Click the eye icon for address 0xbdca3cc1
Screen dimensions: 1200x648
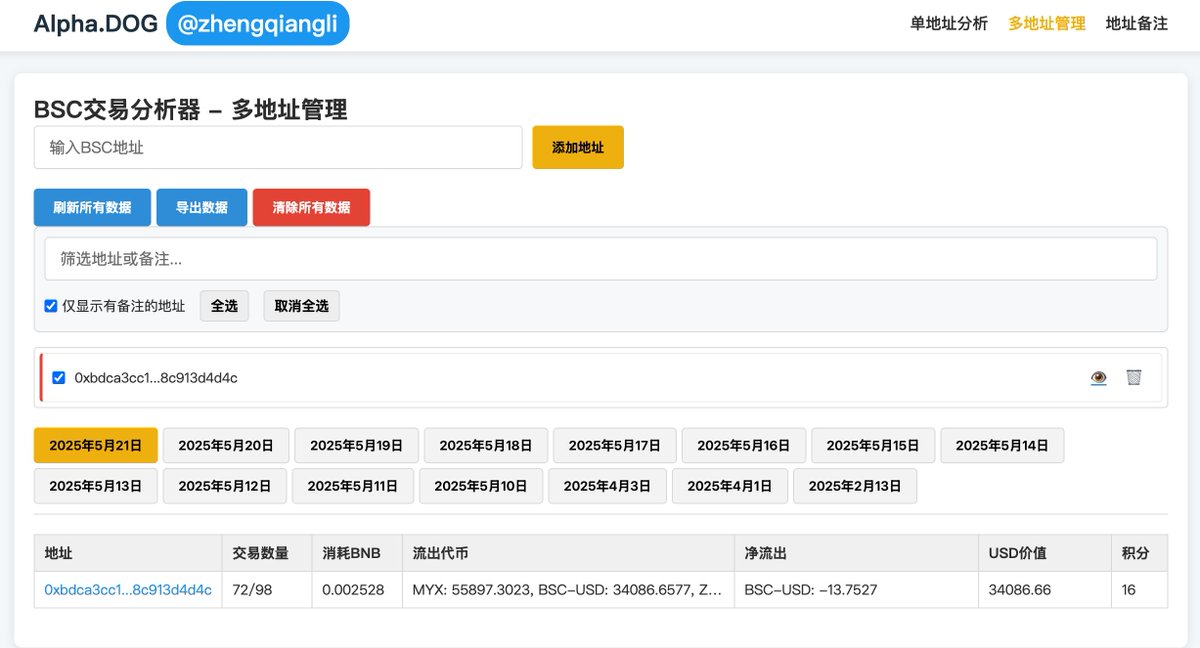pos(1098,377)
